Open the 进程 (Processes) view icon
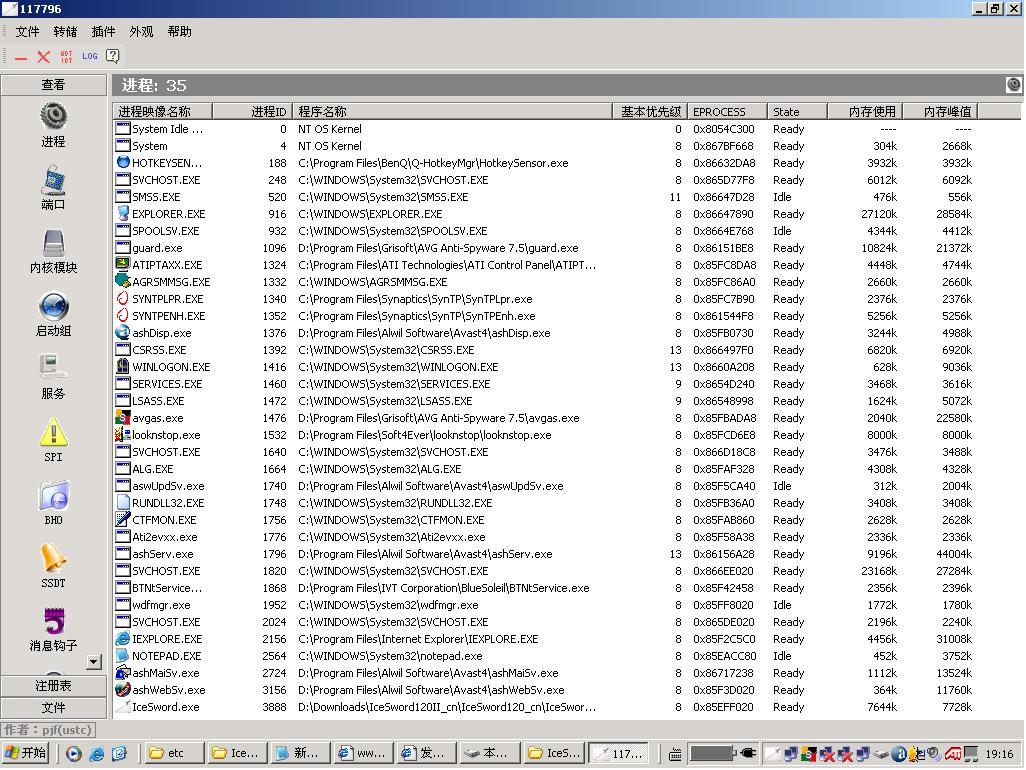This screenshot has height=770, width=1026. tap(53, 116)
